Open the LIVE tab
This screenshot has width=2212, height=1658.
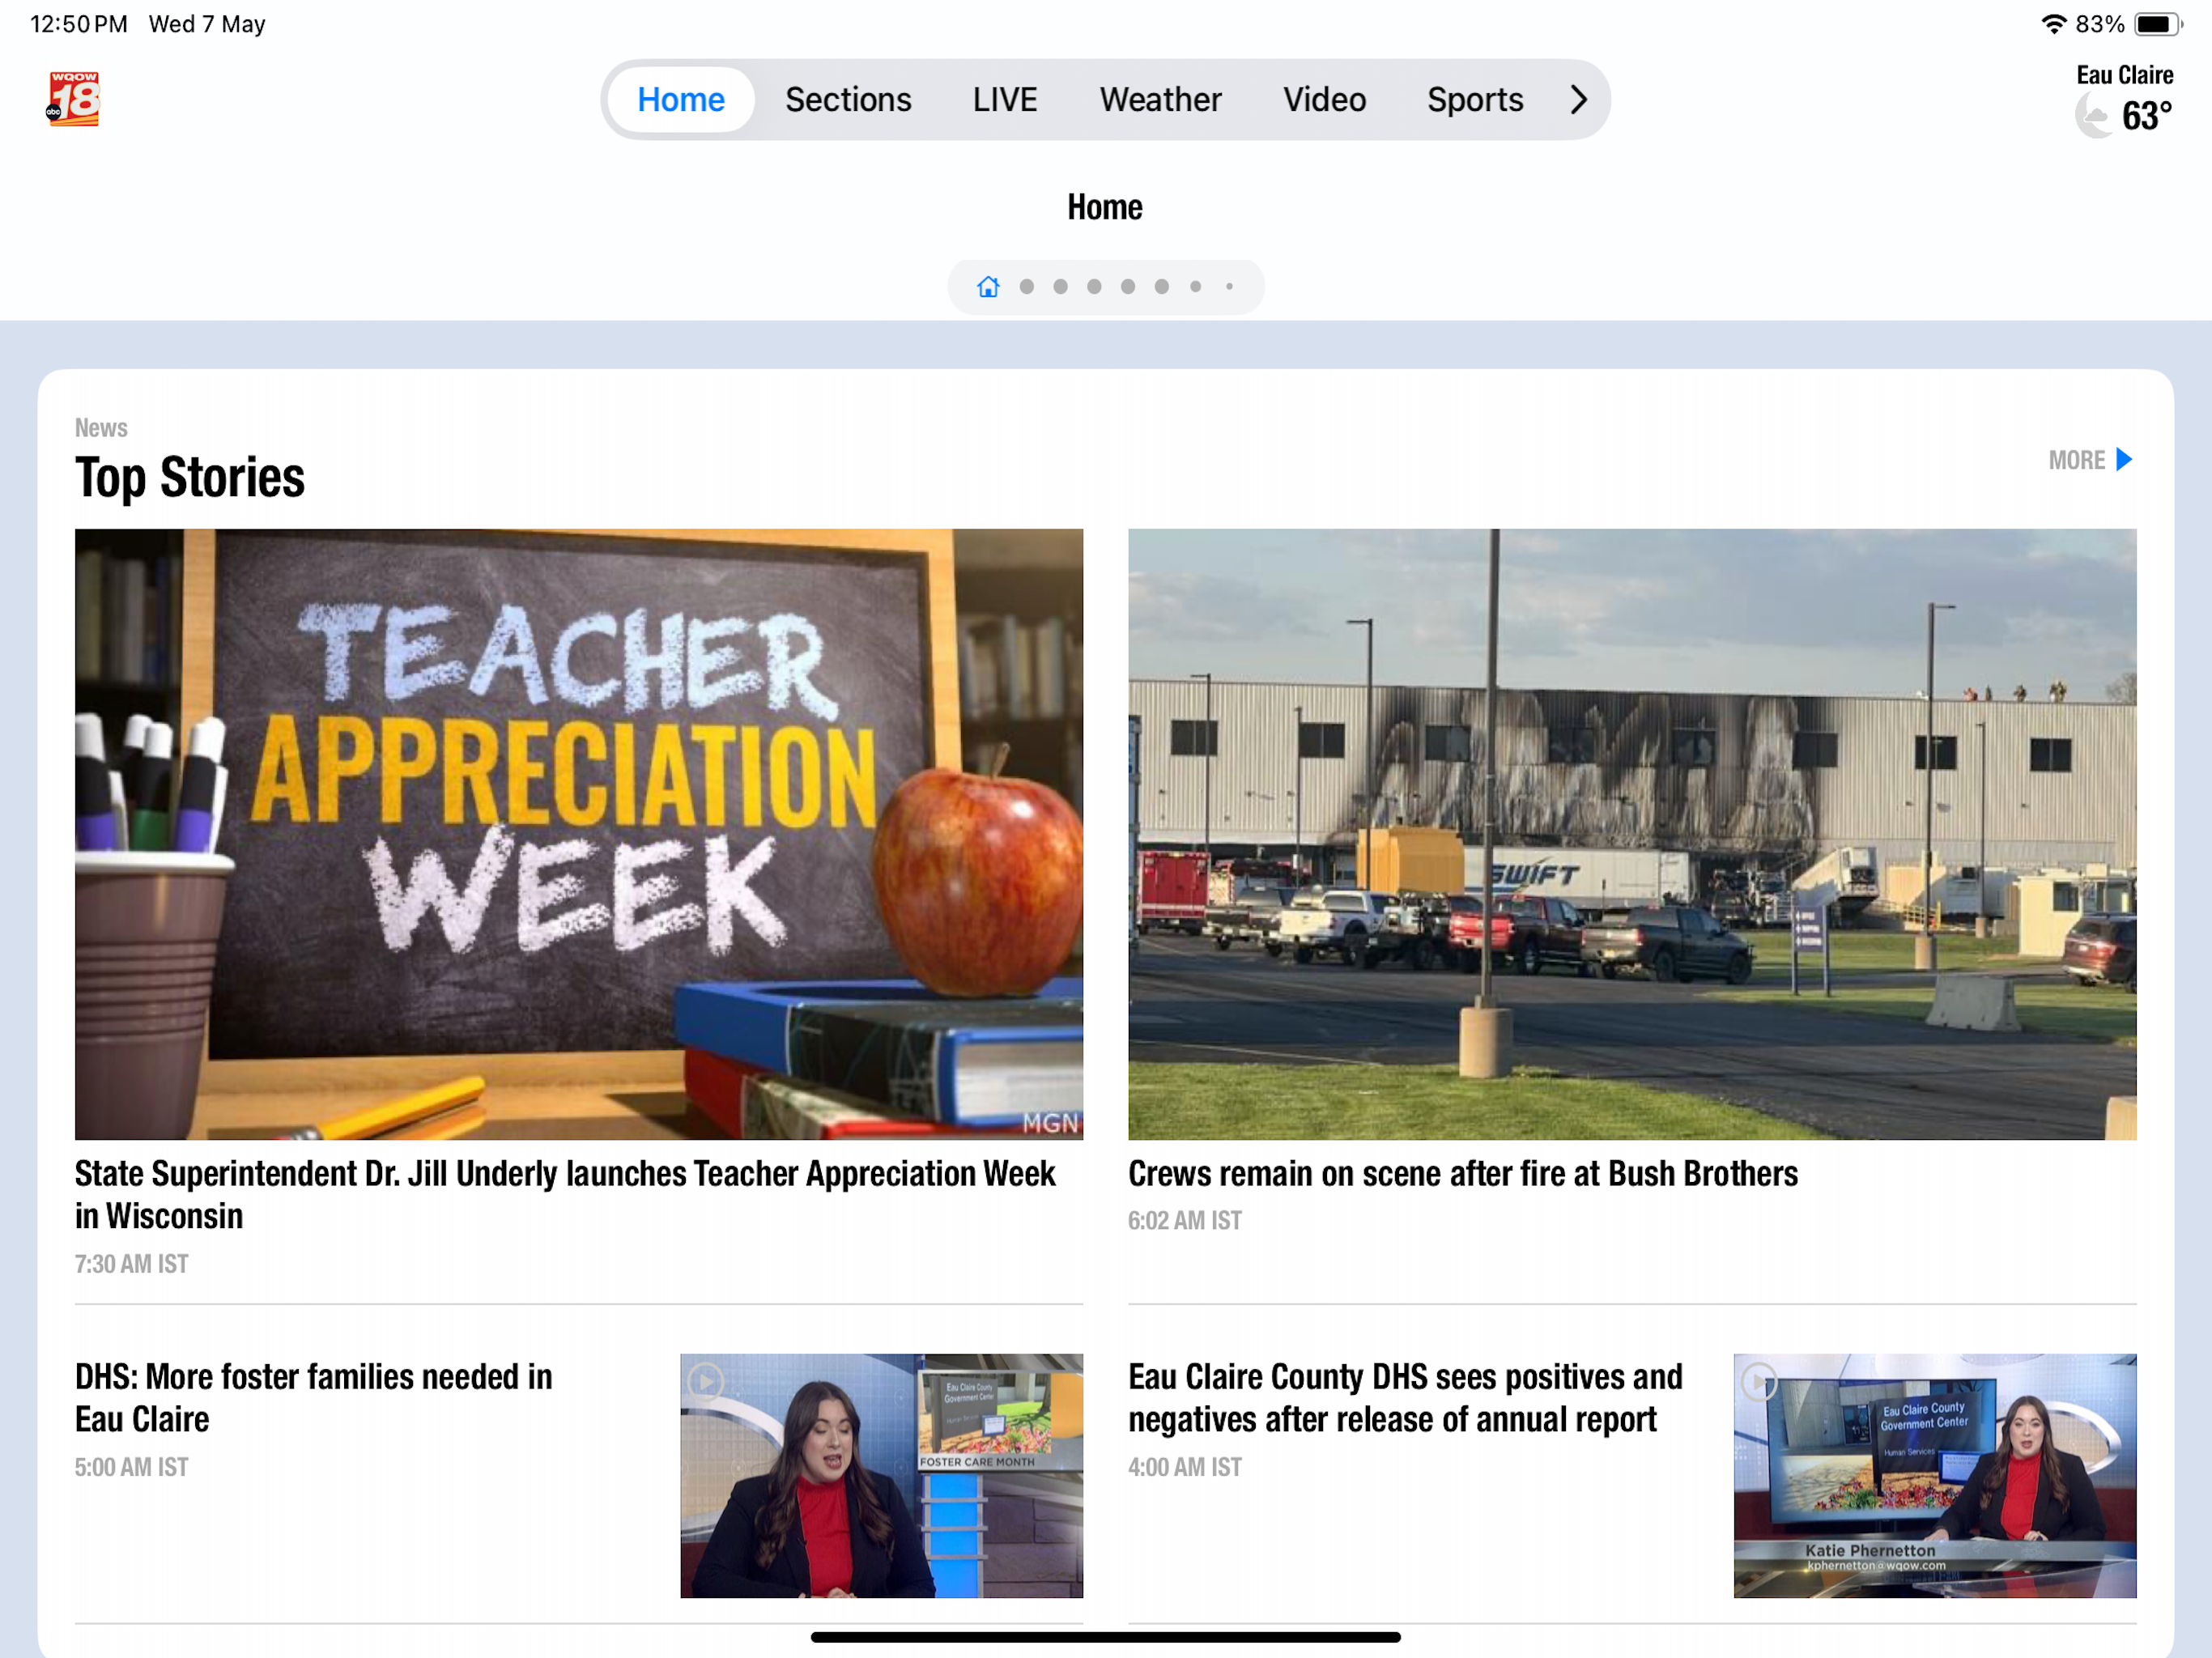[1005, 100]
